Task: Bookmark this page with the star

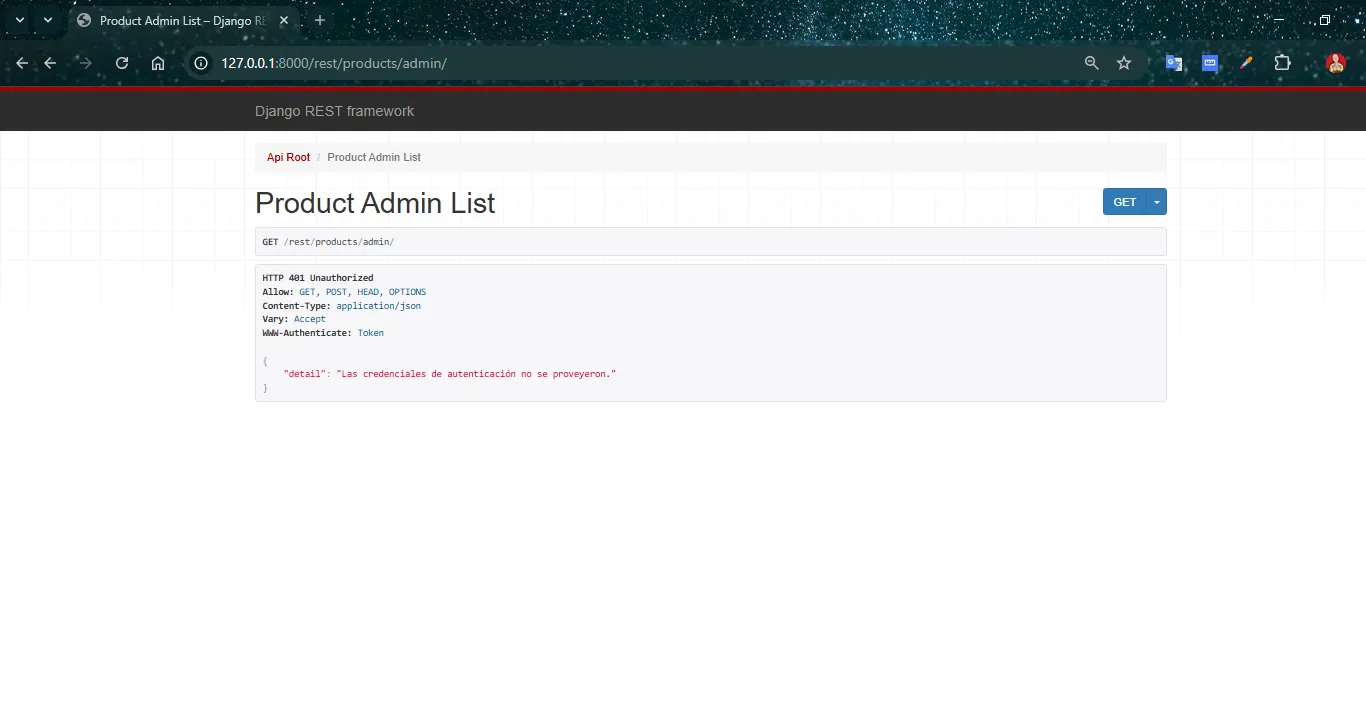Action: pos(1124,63)
